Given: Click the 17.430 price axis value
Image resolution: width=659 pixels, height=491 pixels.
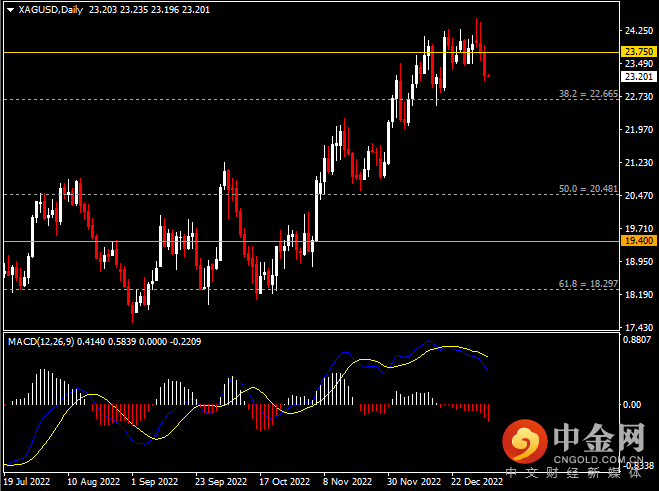Looking at the screenshot, I should tap(636, 328).
